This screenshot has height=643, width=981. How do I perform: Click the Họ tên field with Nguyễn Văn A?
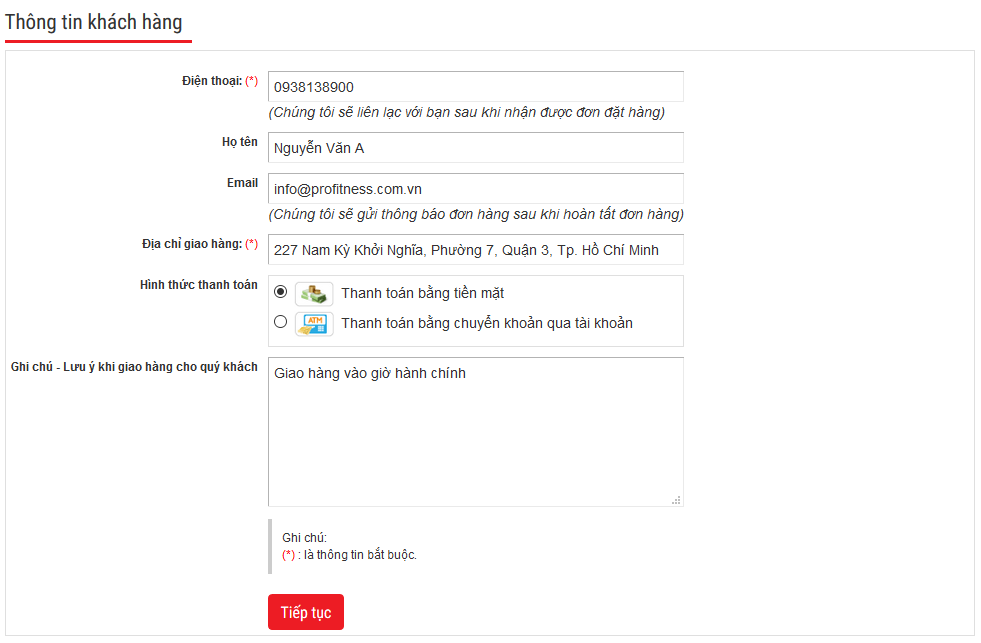pos(475,148)
